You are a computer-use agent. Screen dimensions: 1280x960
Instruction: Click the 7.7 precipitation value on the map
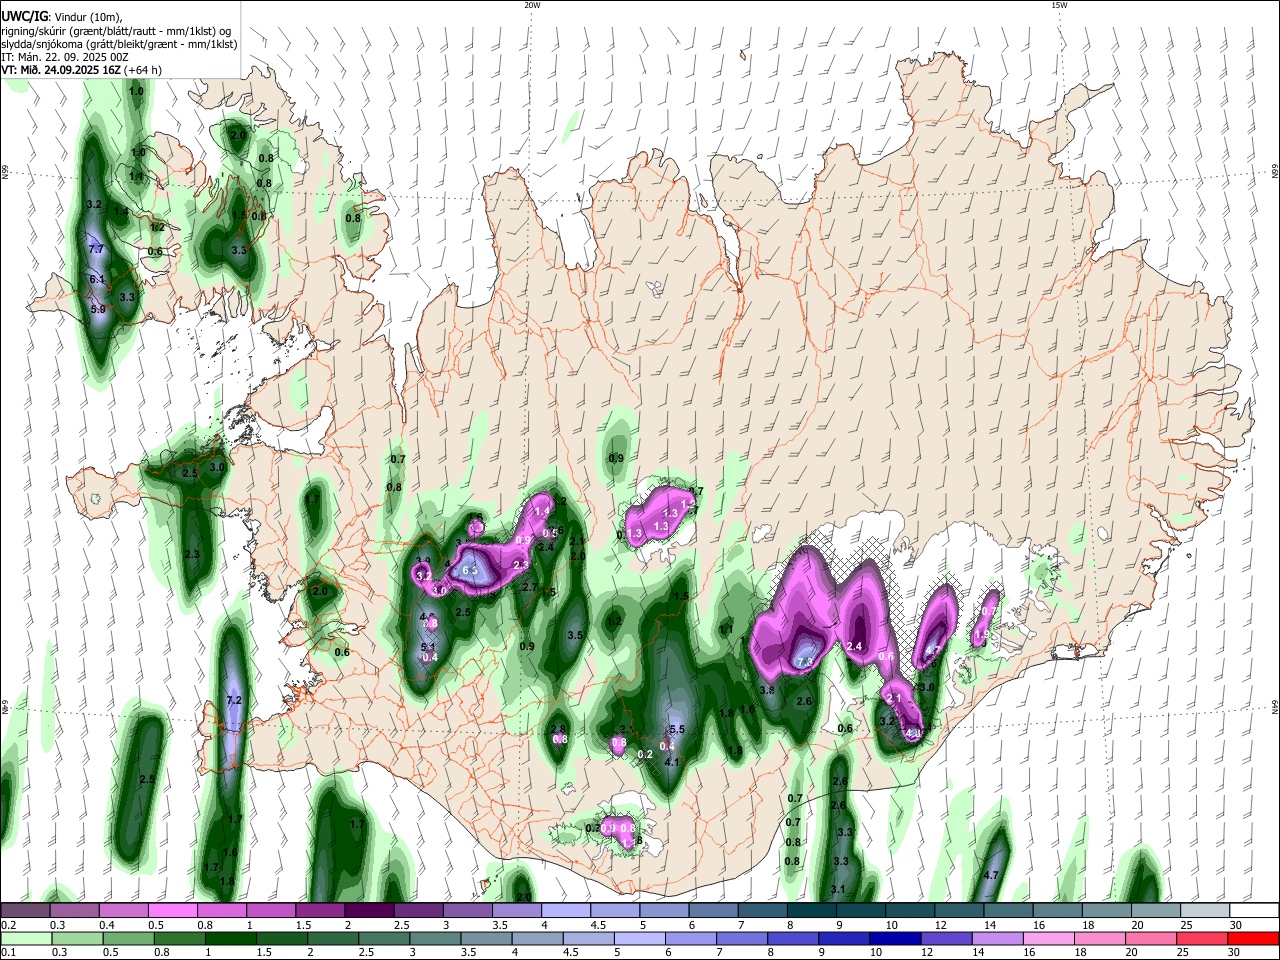pyautogui.click(x=97, y=248)
